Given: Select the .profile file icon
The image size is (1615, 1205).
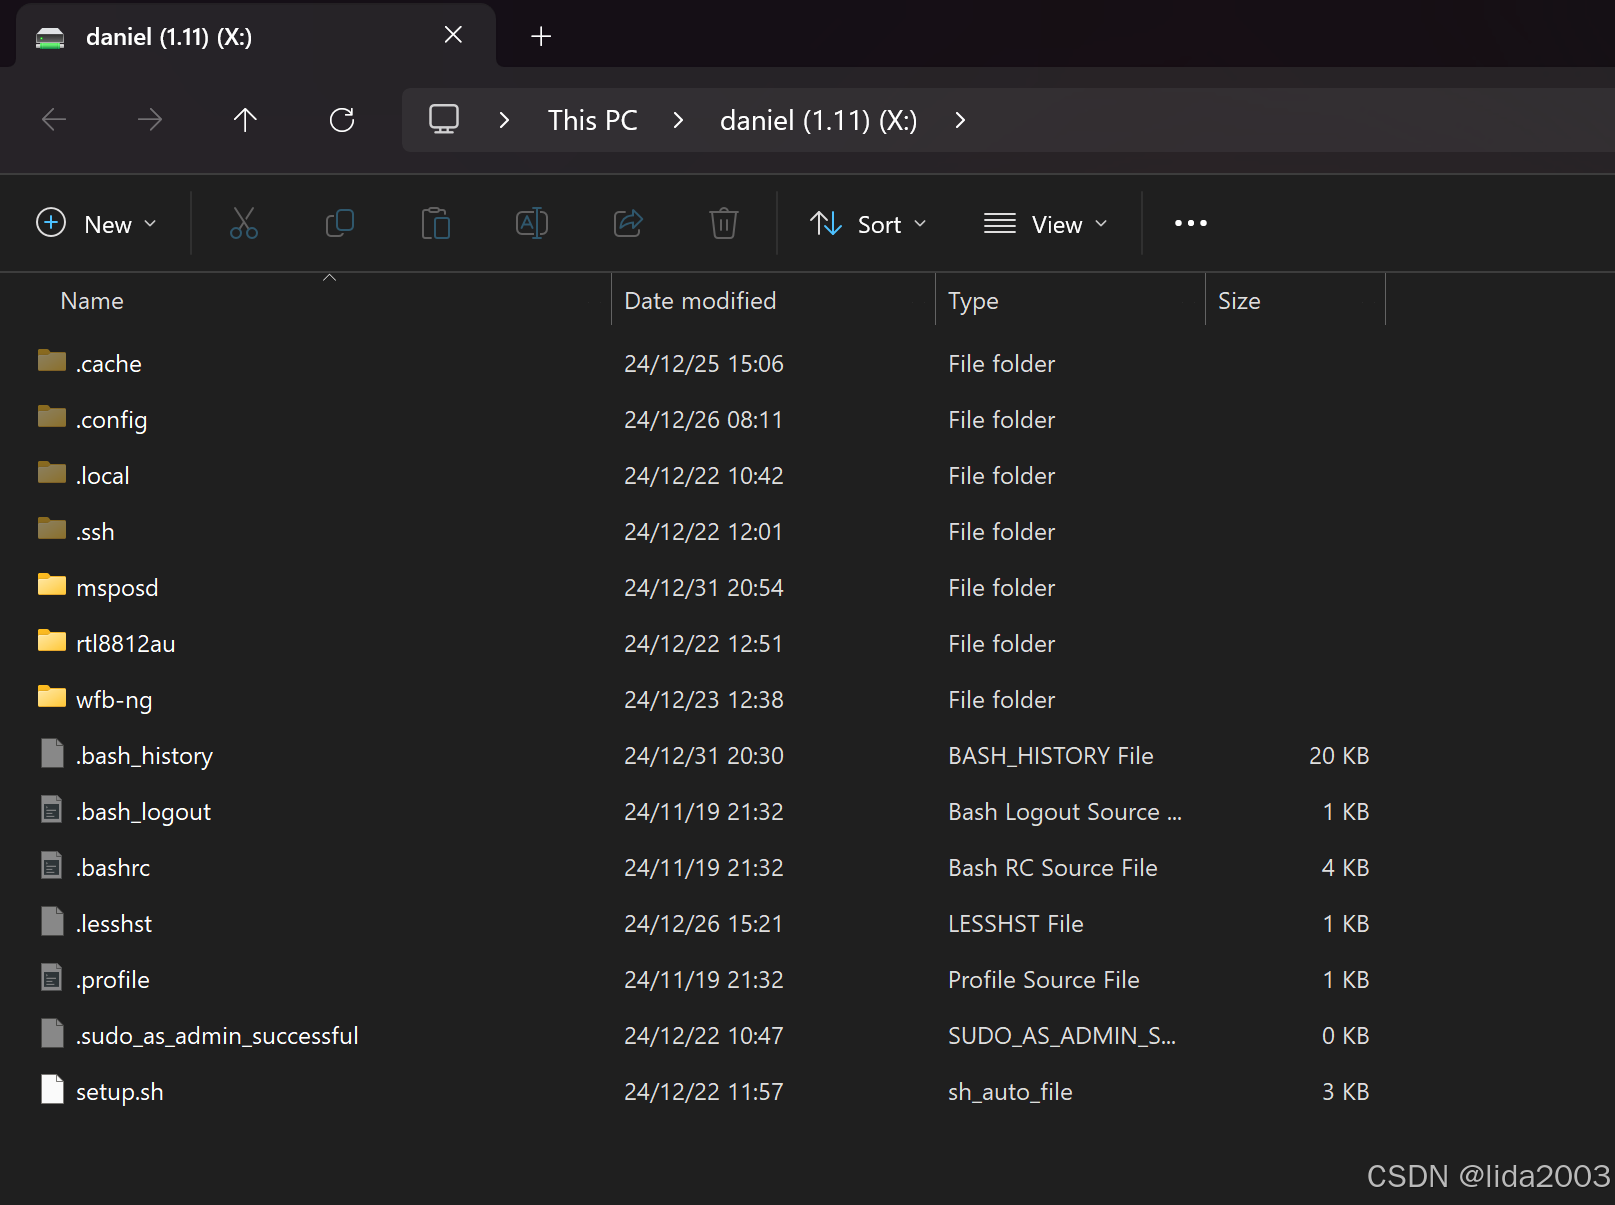Looking at the screenshot, I should point(52,977).
